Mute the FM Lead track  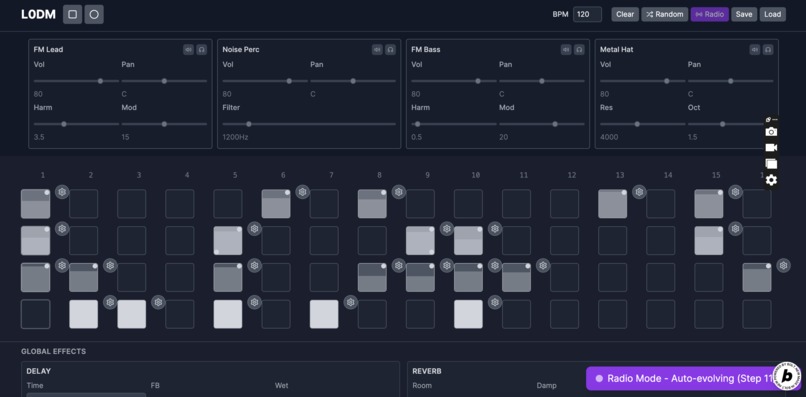coord(189,50)
